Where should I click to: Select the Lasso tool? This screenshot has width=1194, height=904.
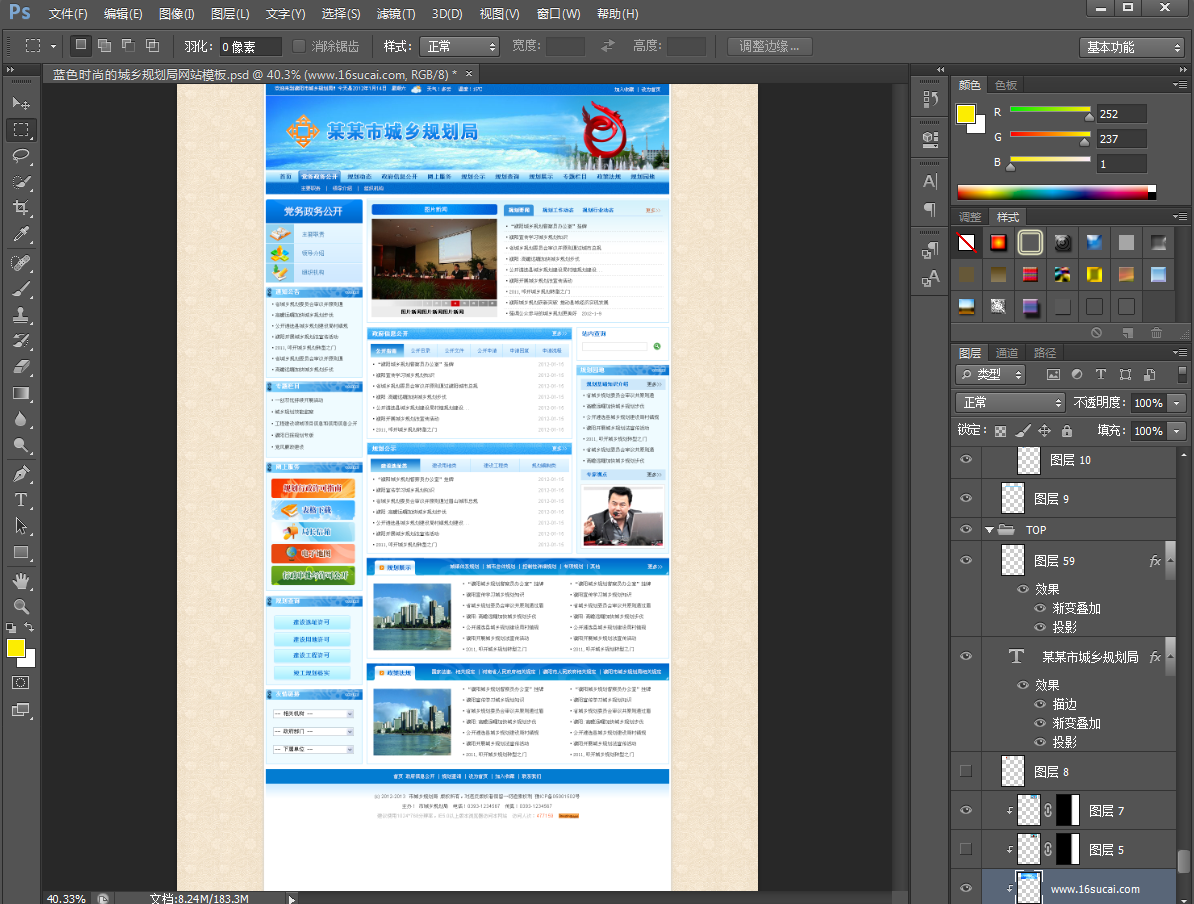pyautogui.click(x=21, y=156)
